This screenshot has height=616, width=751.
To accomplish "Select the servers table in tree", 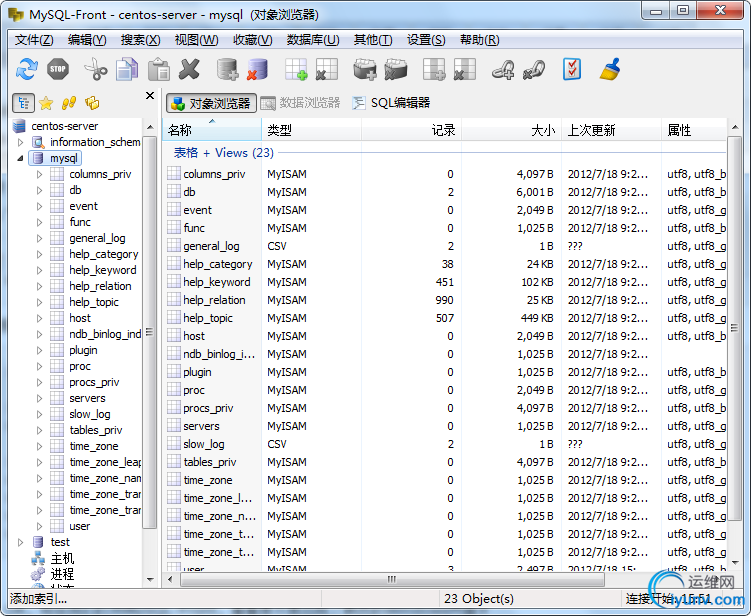I will coord(87,398).
